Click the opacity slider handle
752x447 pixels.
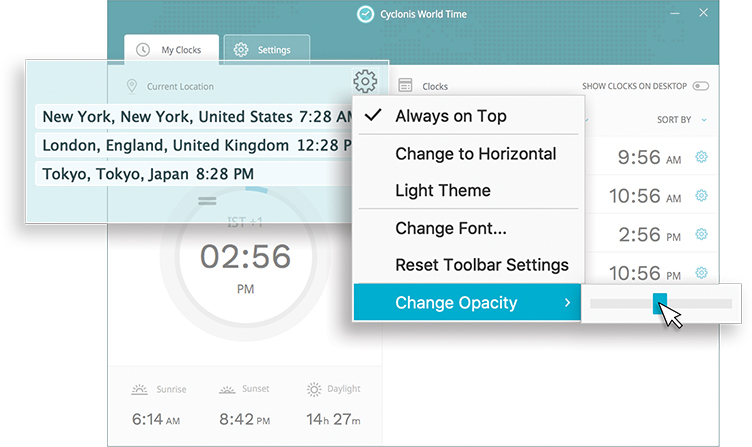(660, 303)
